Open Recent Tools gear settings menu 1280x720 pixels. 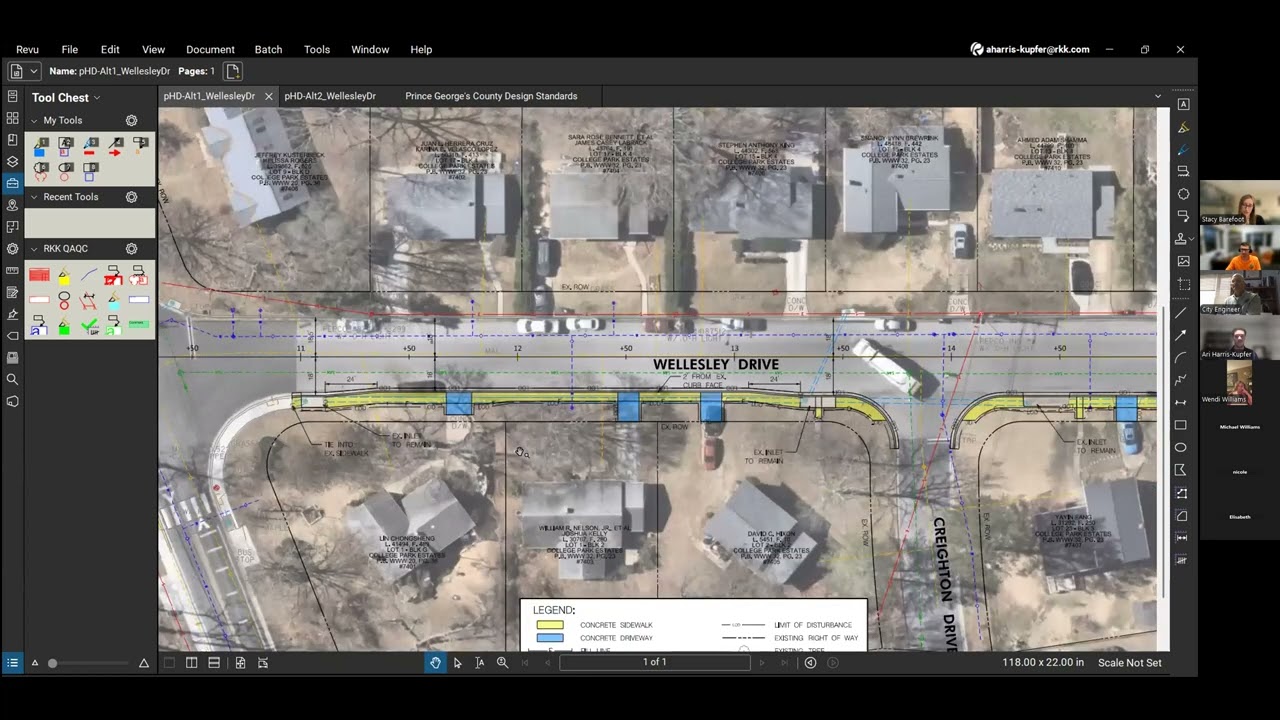pyautogui.click(x=131, y=197)
